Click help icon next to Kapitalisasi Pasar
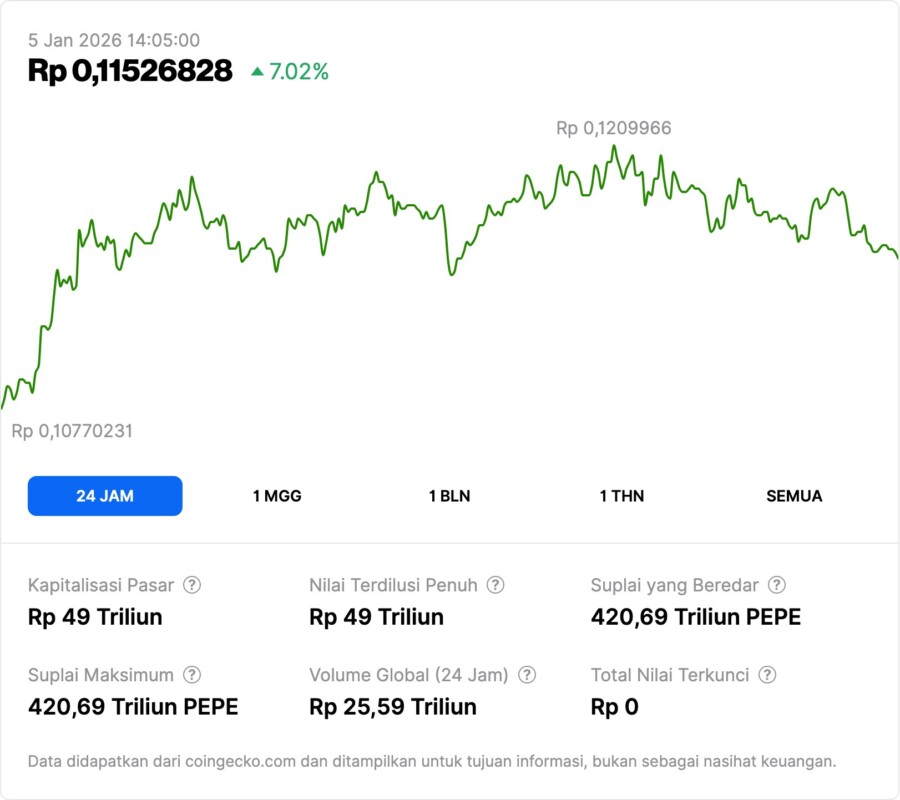The image size is (900, 800). [192, 585]
